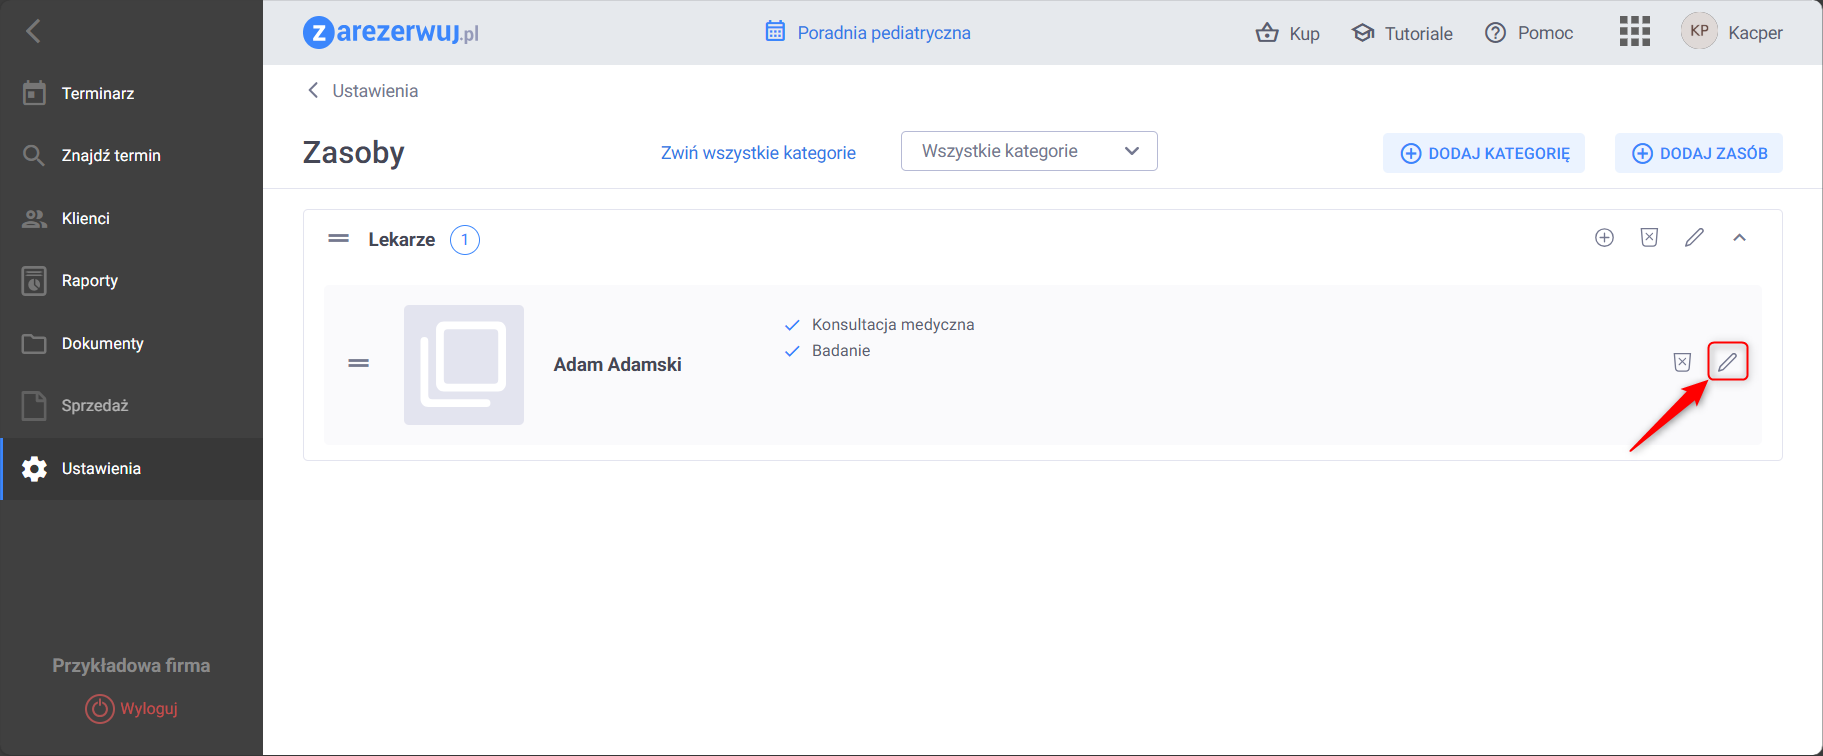Open the Wszystkie kategorie dropdown
The width and height of the screenshot is (1823, 756).
tap(1029, 151)
